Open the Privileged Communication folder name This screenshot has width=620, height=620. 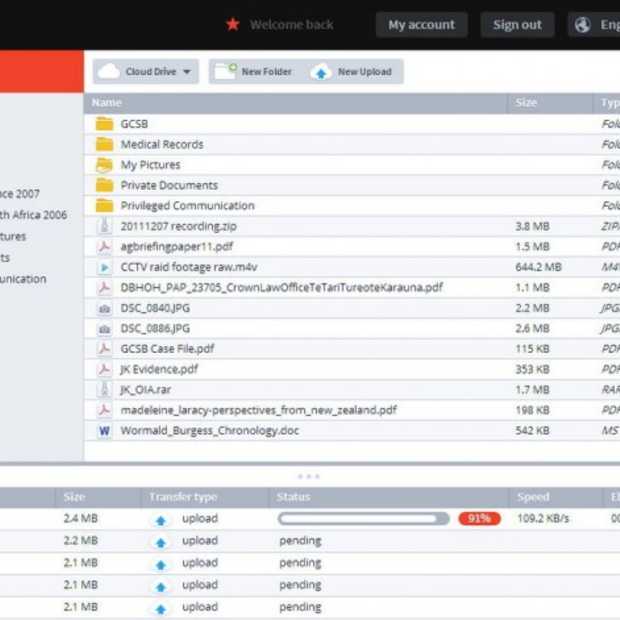coord(187,206)
